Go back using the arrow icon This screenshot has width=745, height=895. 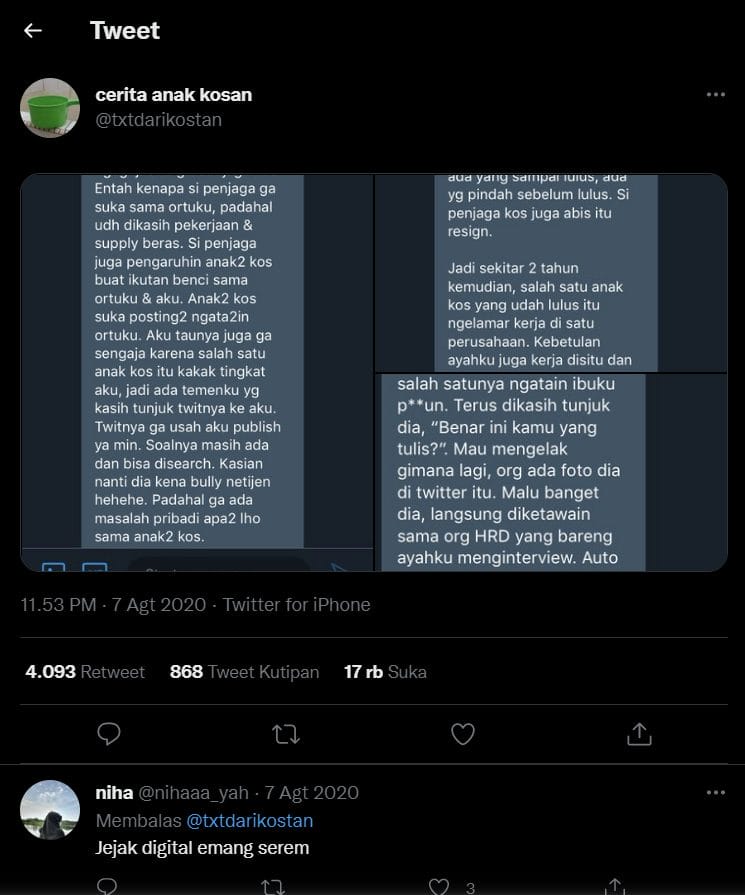click(x=33, y=30)
